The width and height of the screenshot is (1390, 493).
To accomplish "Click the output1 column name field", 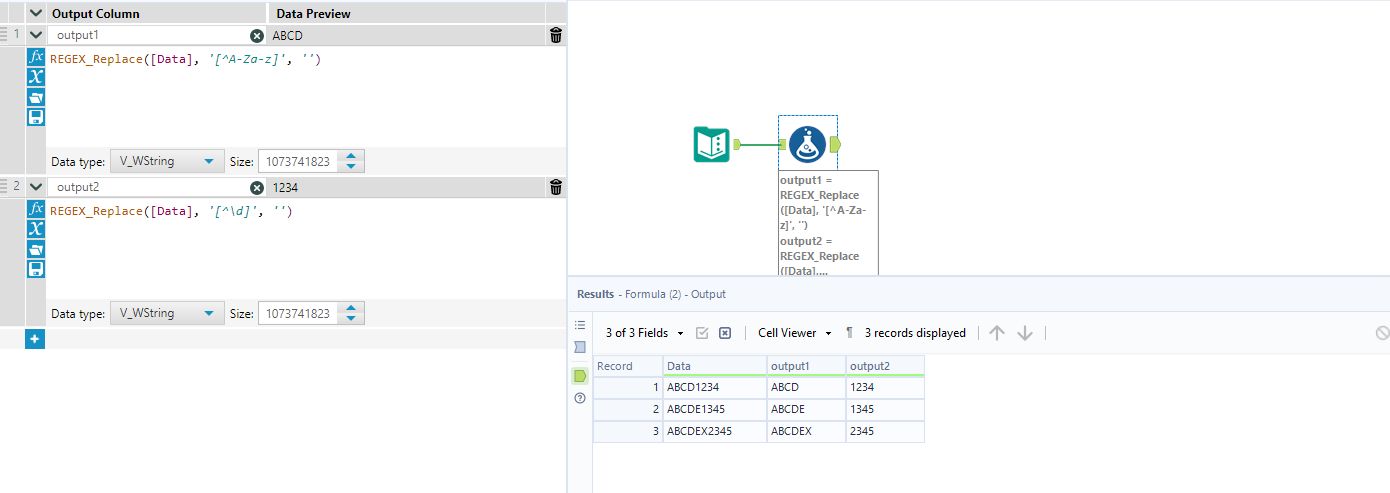I will click(150, 35).
